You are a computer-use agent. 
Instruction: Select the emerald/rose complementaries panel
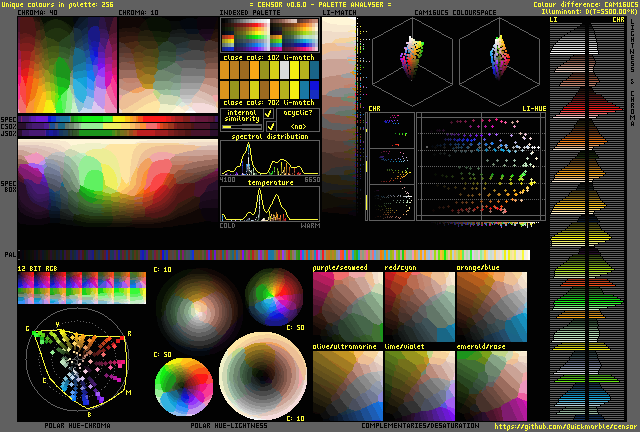[x=491, y=385]
